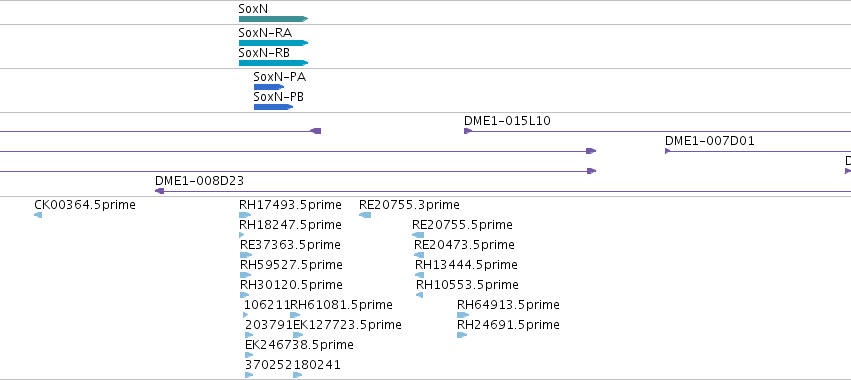Select the EK246738.5prime EST label
851x380 pixels.
299,345
